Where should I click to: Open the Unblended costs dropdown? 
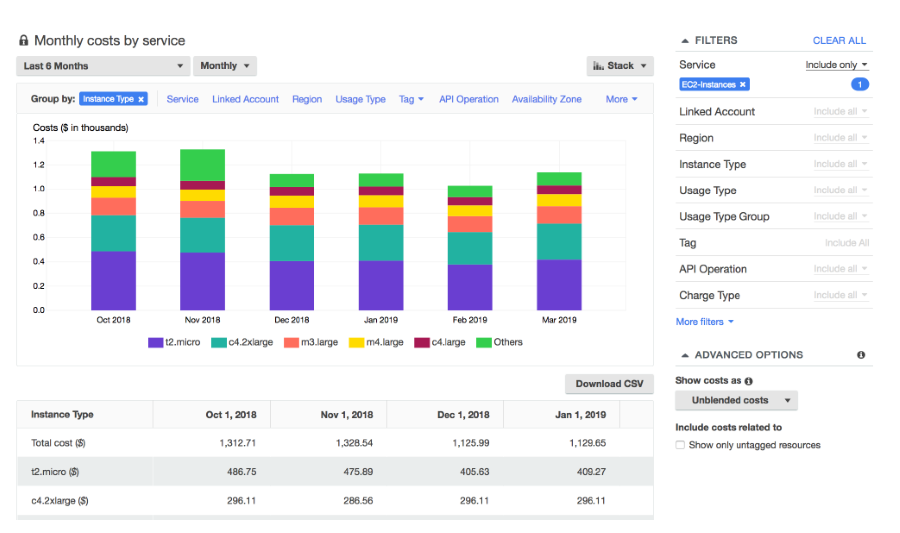pyautogui.click(x=736, y=400)
